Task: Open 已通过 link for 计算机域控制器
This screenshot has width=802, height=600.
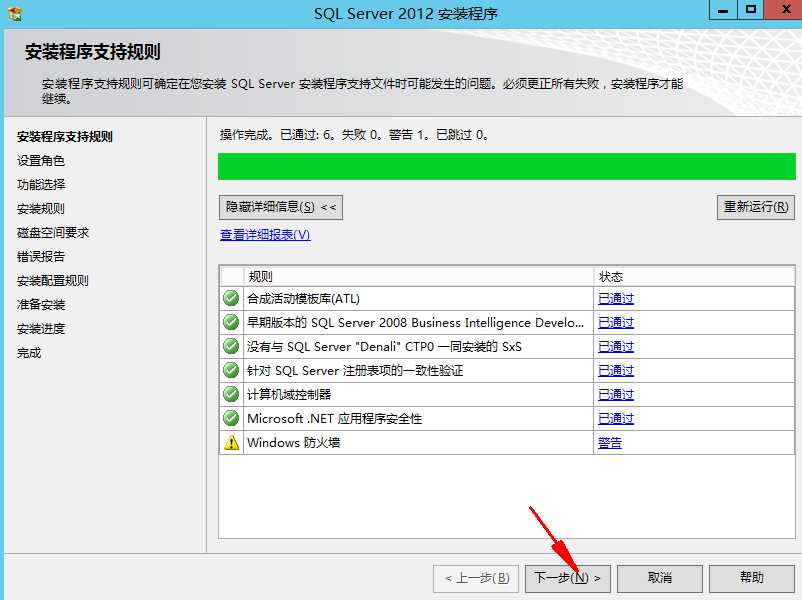Action: (x=616, y=394)
